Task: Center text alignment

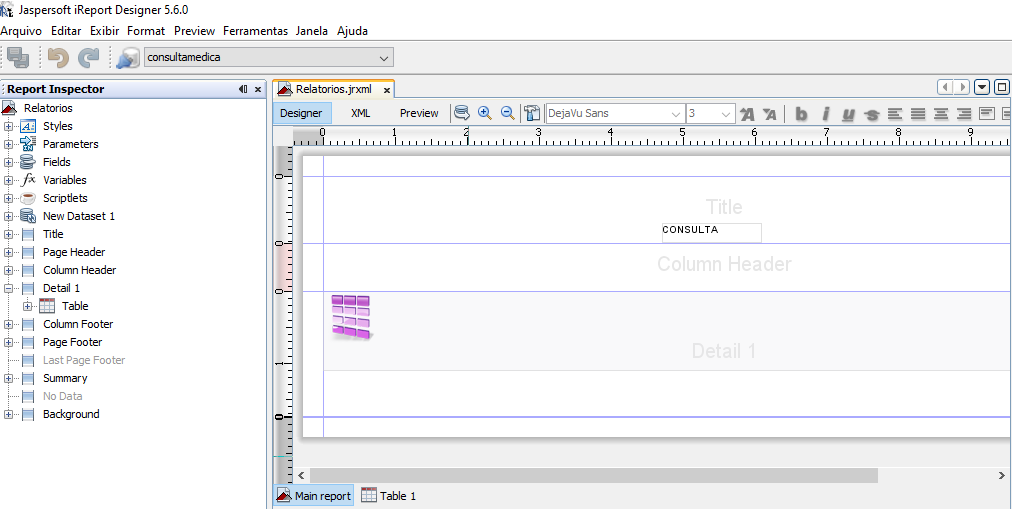Action: 941,114
